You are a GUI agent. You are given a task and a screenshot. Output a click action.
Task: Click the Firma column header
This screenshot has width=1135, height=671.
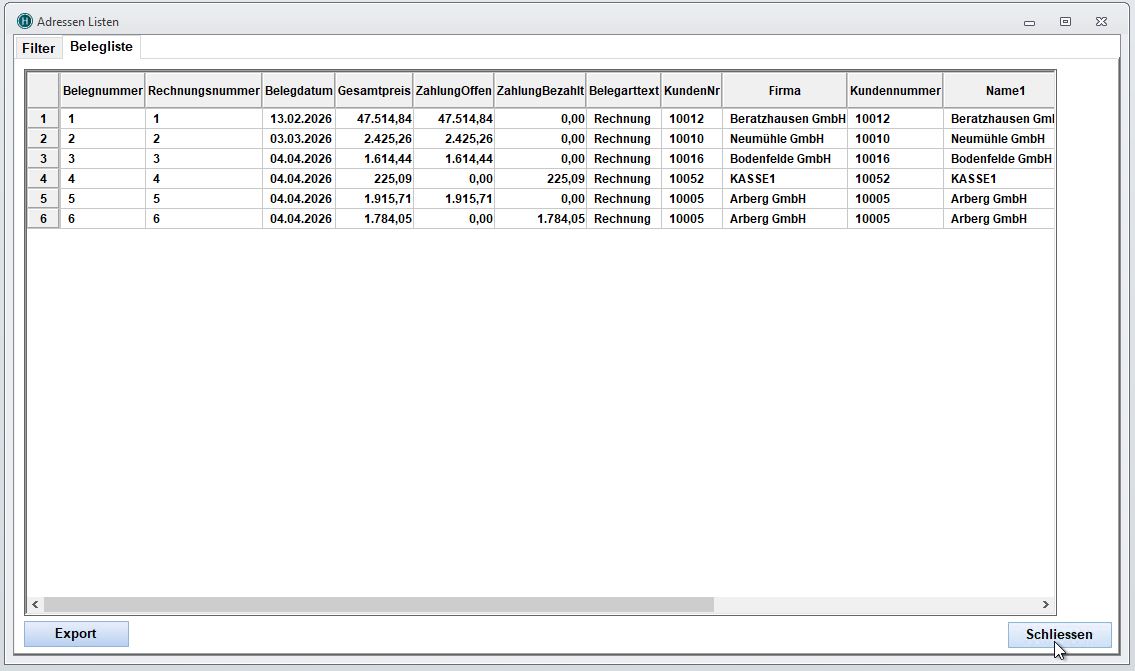pos(784,91)
